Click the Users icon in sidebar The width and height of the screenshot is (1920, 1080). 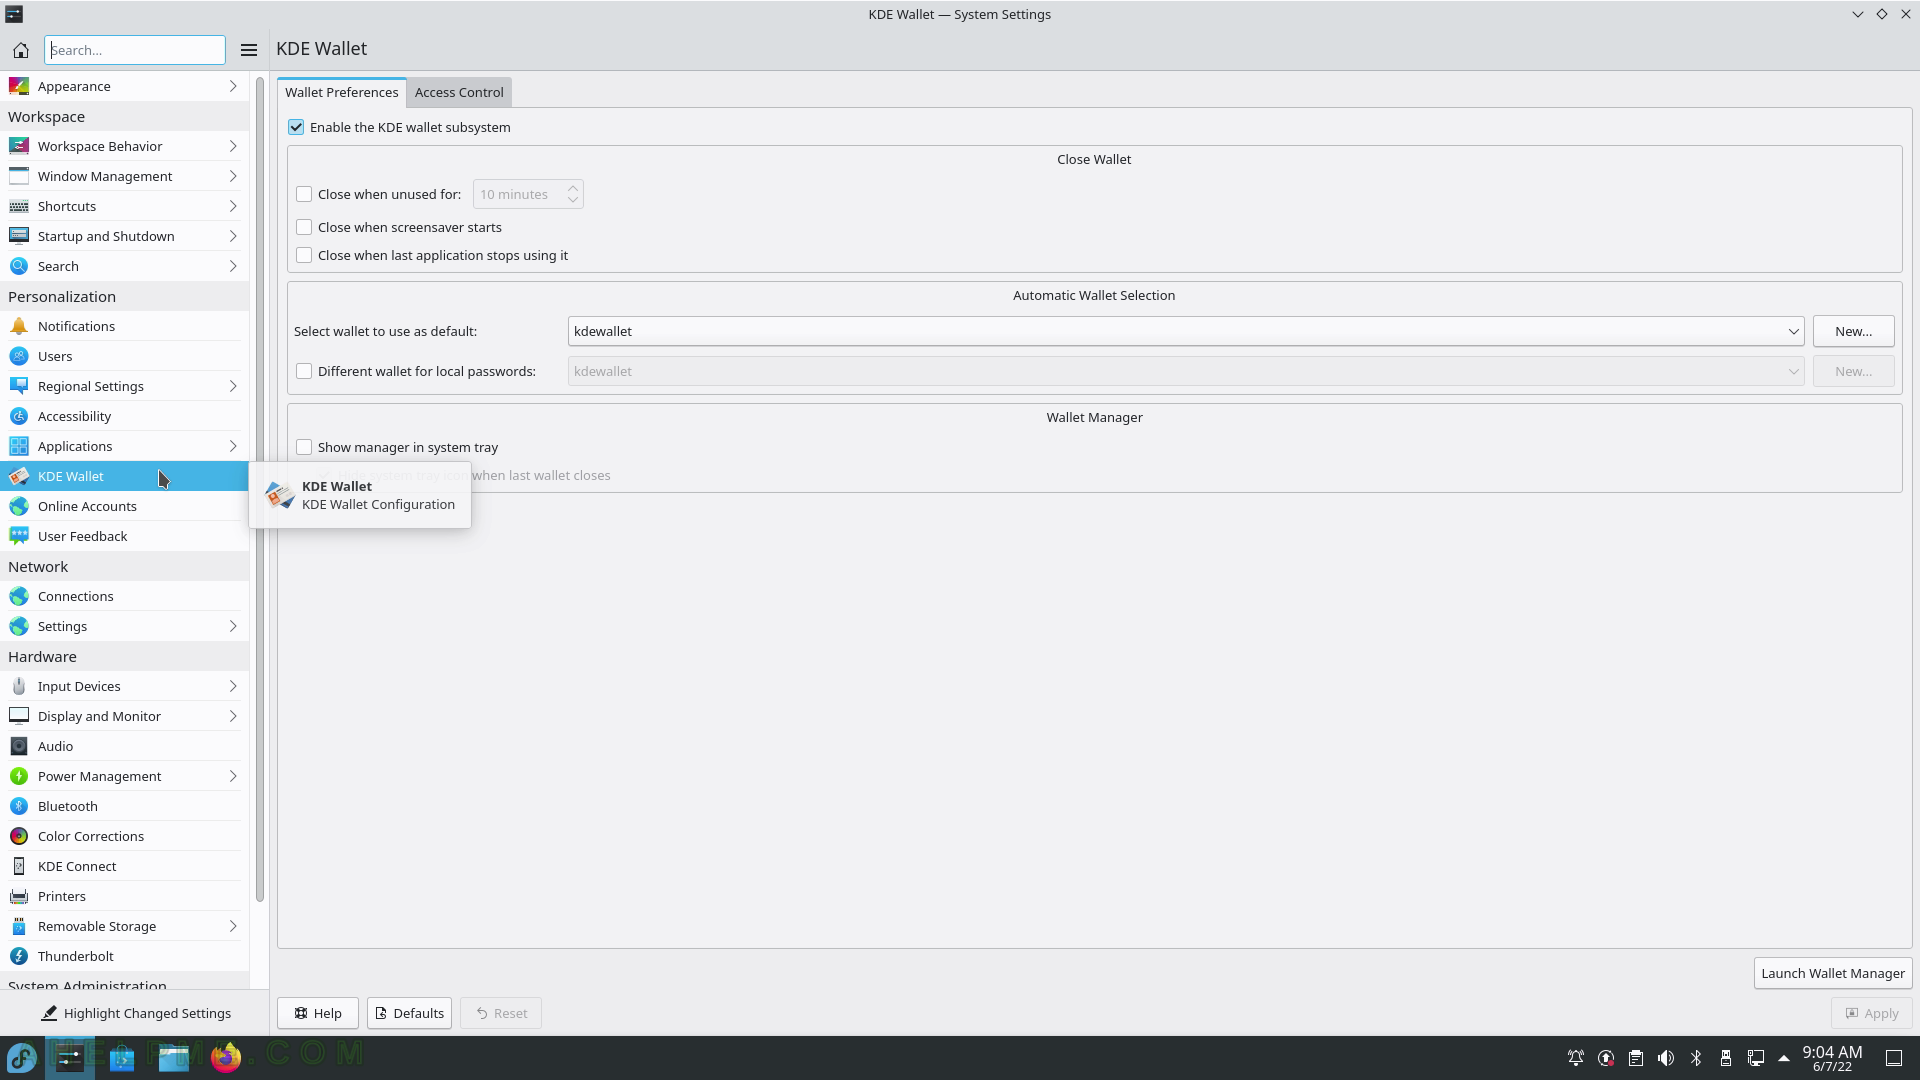coord(19,356)
